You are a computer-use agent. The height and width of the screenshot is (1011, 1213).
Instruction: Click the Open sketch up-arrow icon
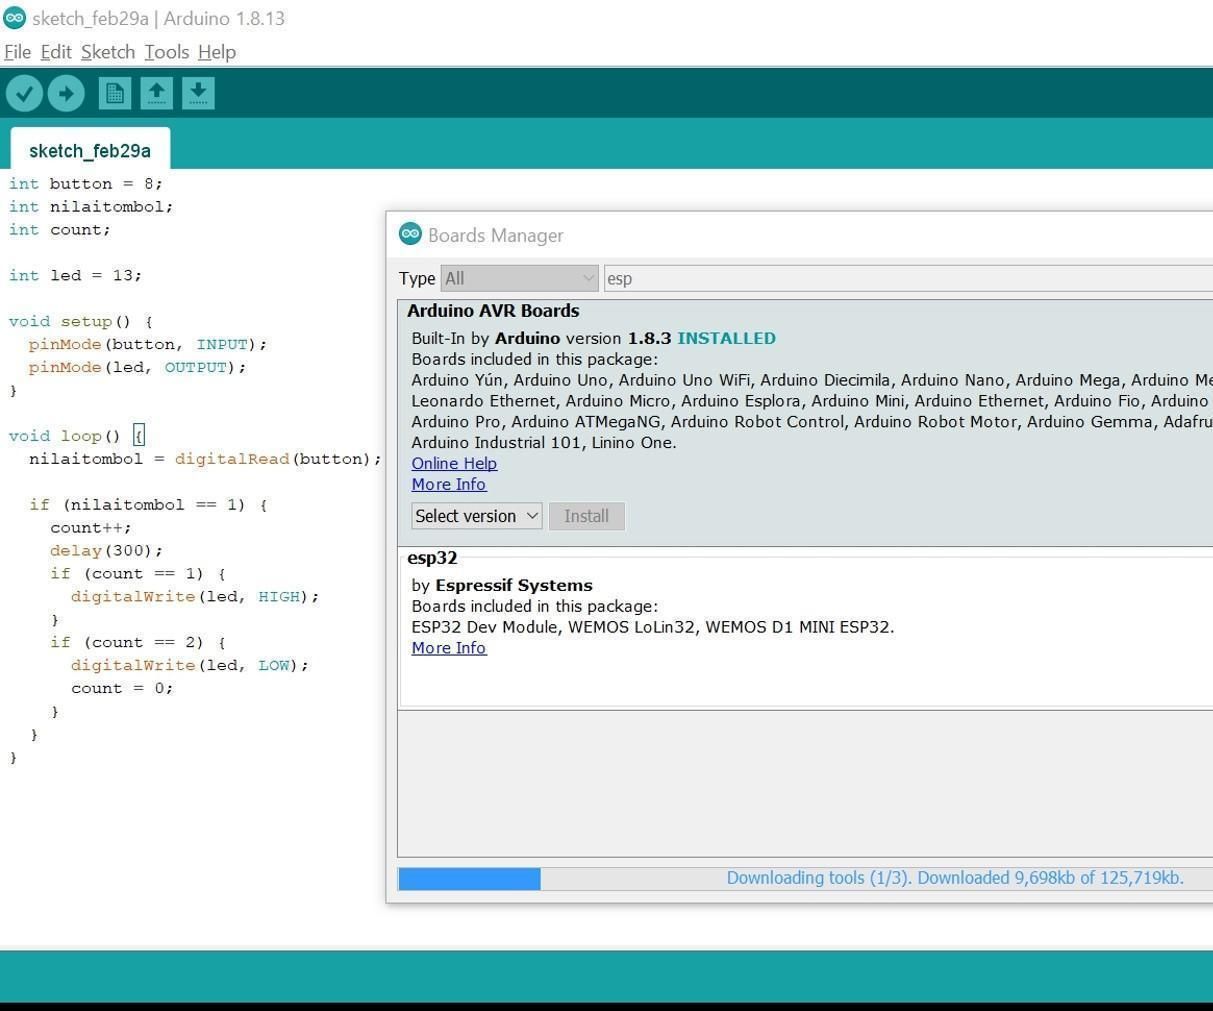pyautogui.click(x=156, y=94)
